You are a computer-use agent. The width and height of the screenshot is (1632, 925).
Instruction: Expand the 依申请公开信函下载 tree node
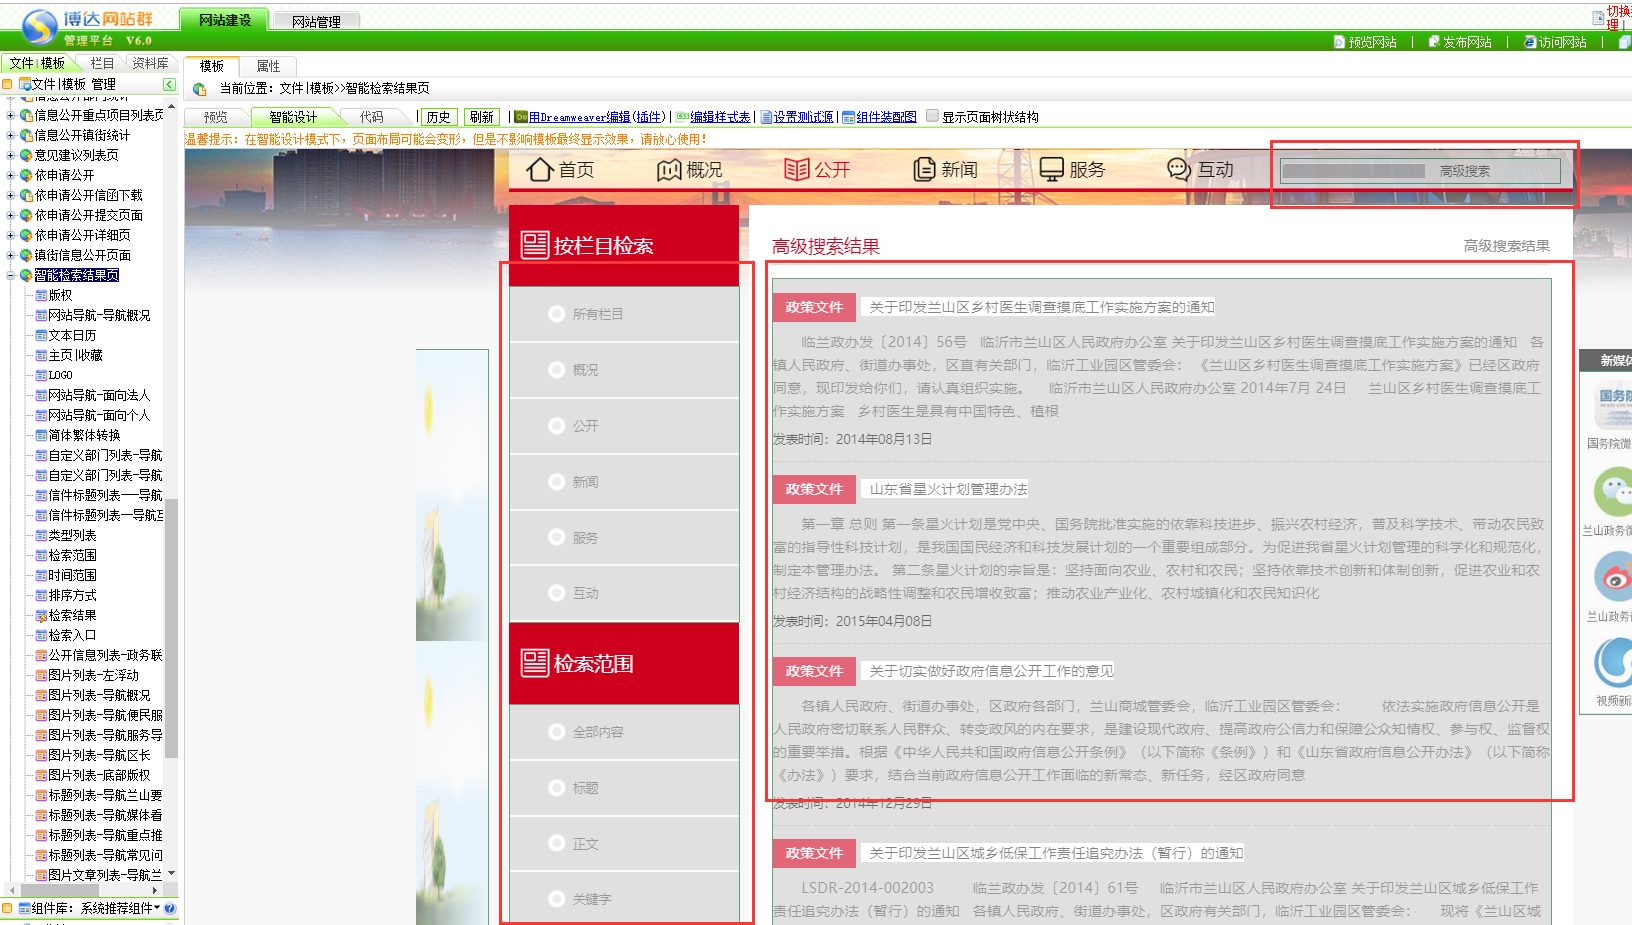pos(11,195)
